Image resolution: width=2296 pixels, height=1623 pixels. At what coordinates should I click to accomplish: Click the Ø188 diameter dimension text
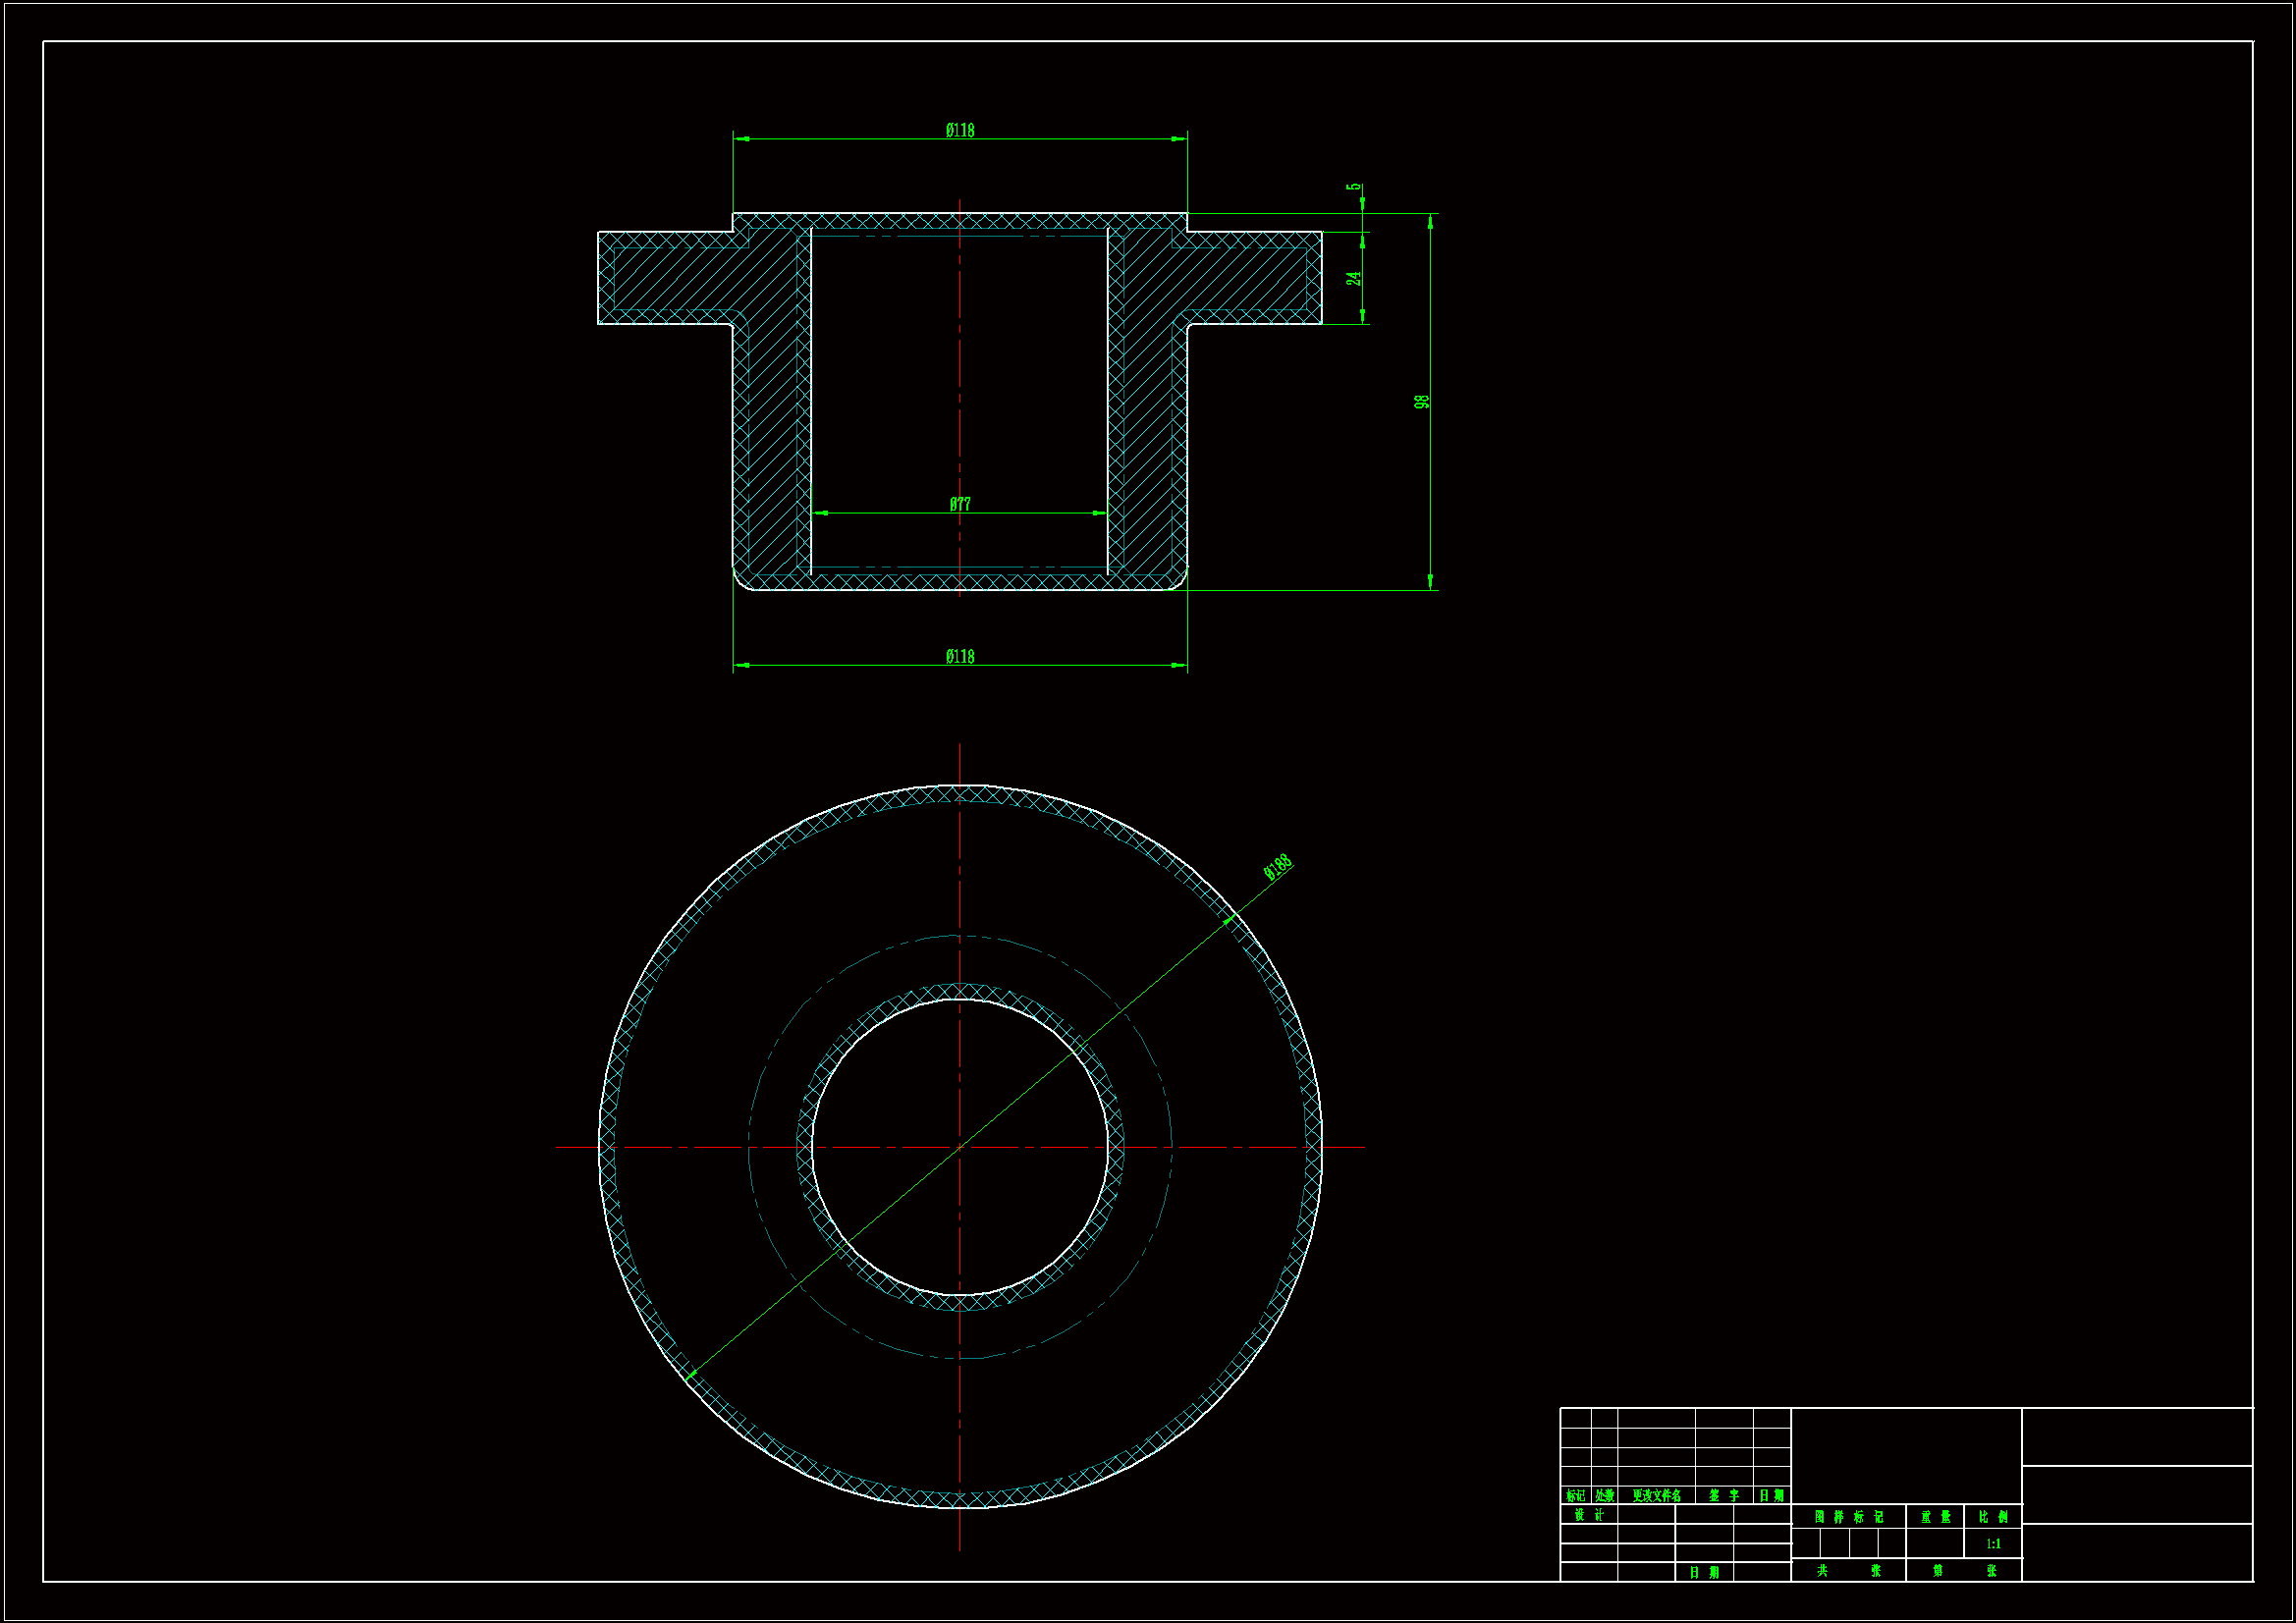pos(1277,866)
